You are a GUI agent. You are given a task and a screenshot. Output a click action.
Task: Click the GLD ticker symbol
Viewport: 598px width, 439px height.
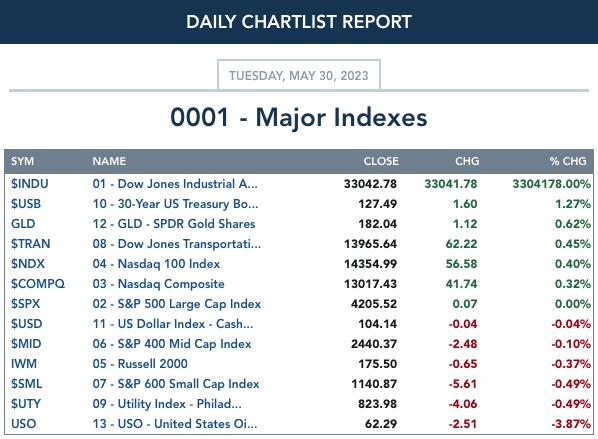(23, 224)
